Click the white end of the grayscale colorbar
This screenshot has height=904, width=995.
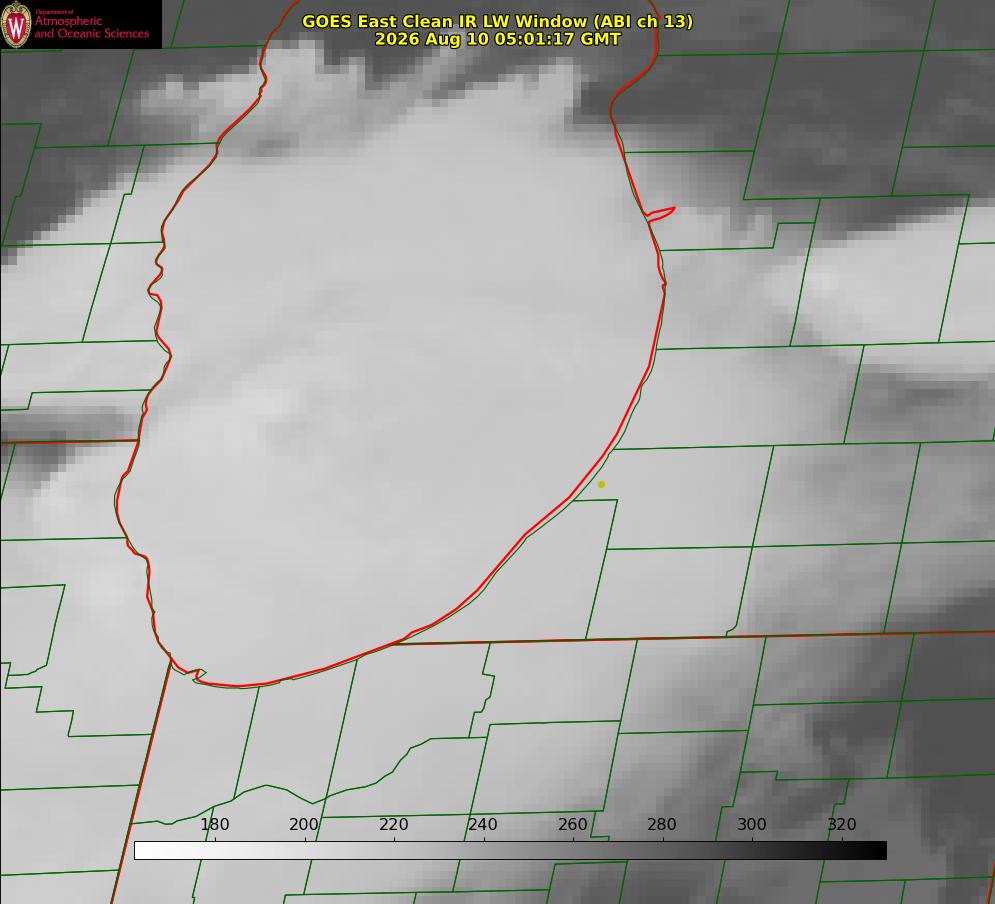[143, 850]
